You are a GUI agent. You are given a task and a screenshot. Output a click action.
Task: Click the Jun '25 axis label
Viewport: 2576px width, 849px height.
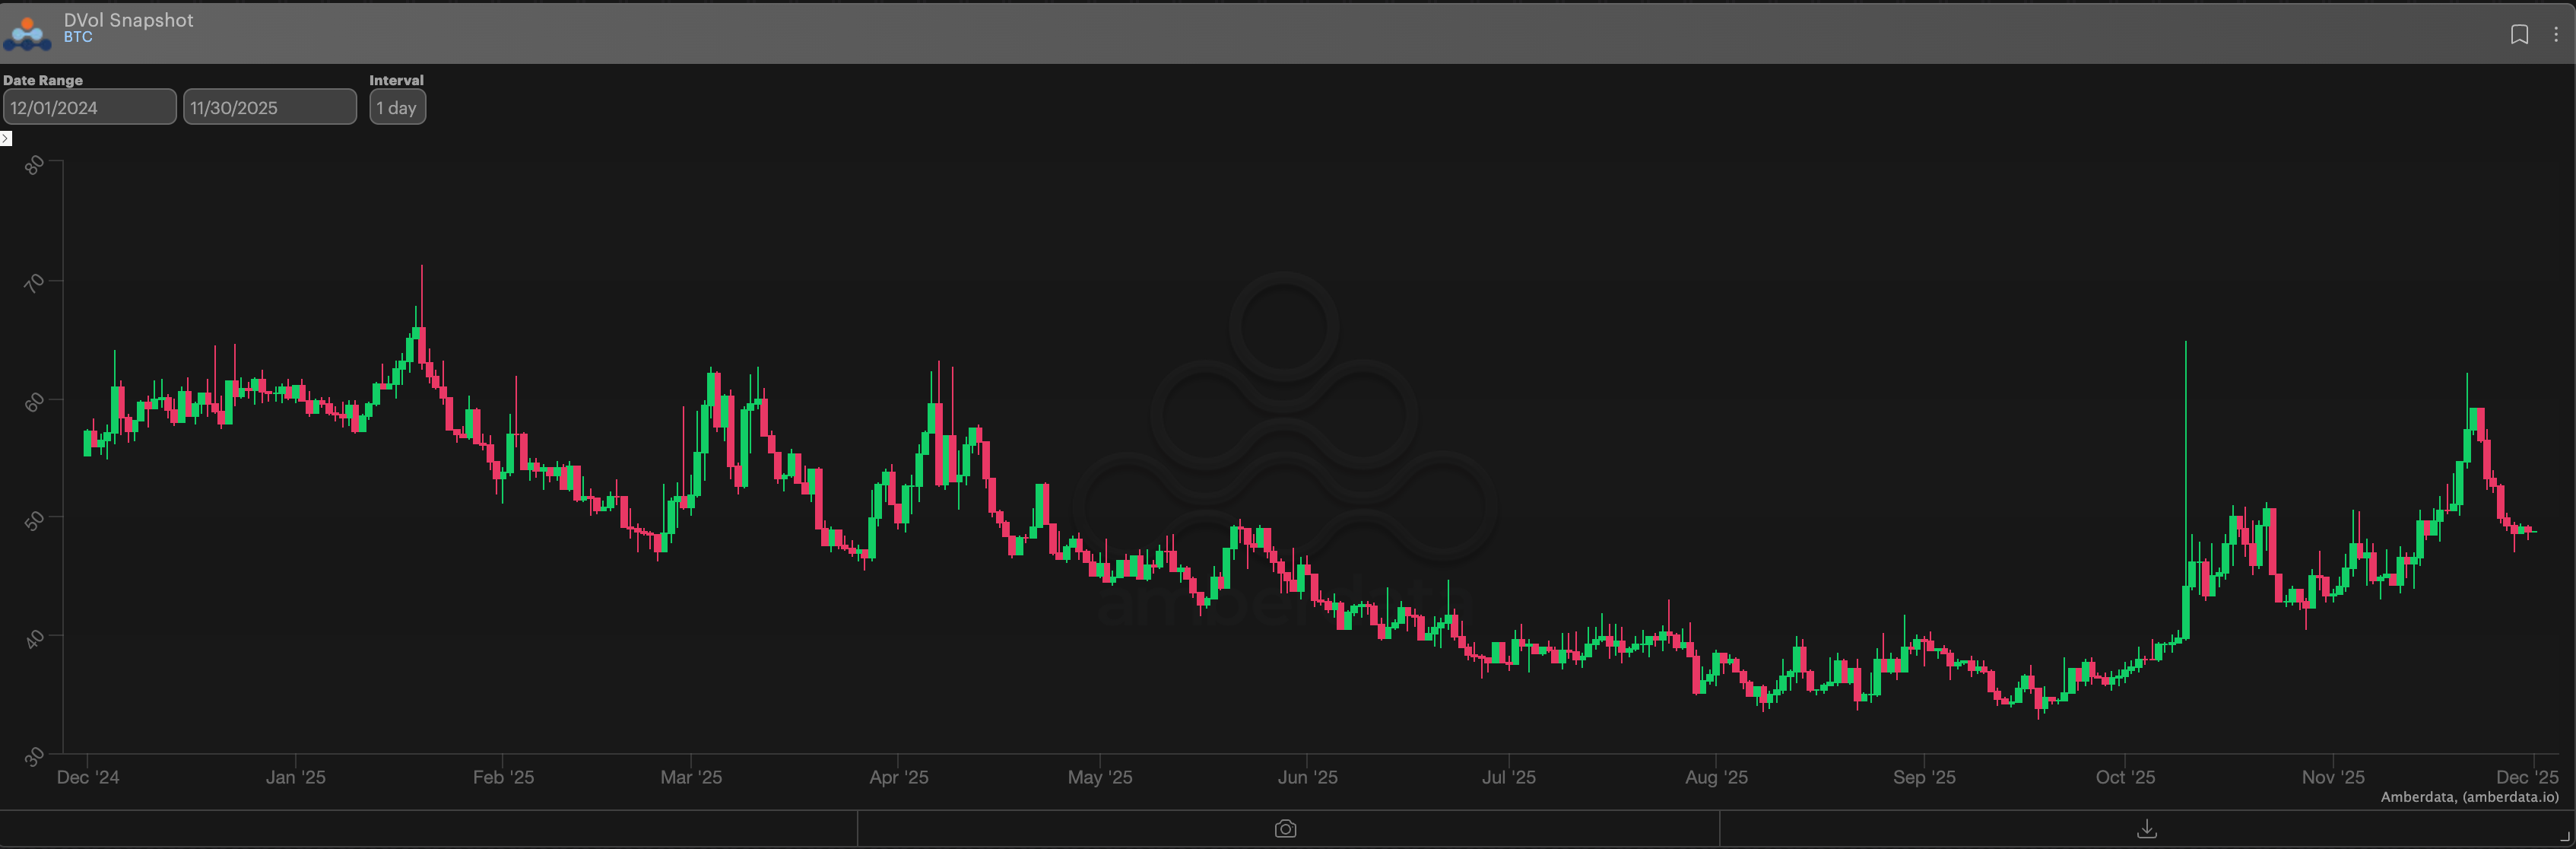1307,777
